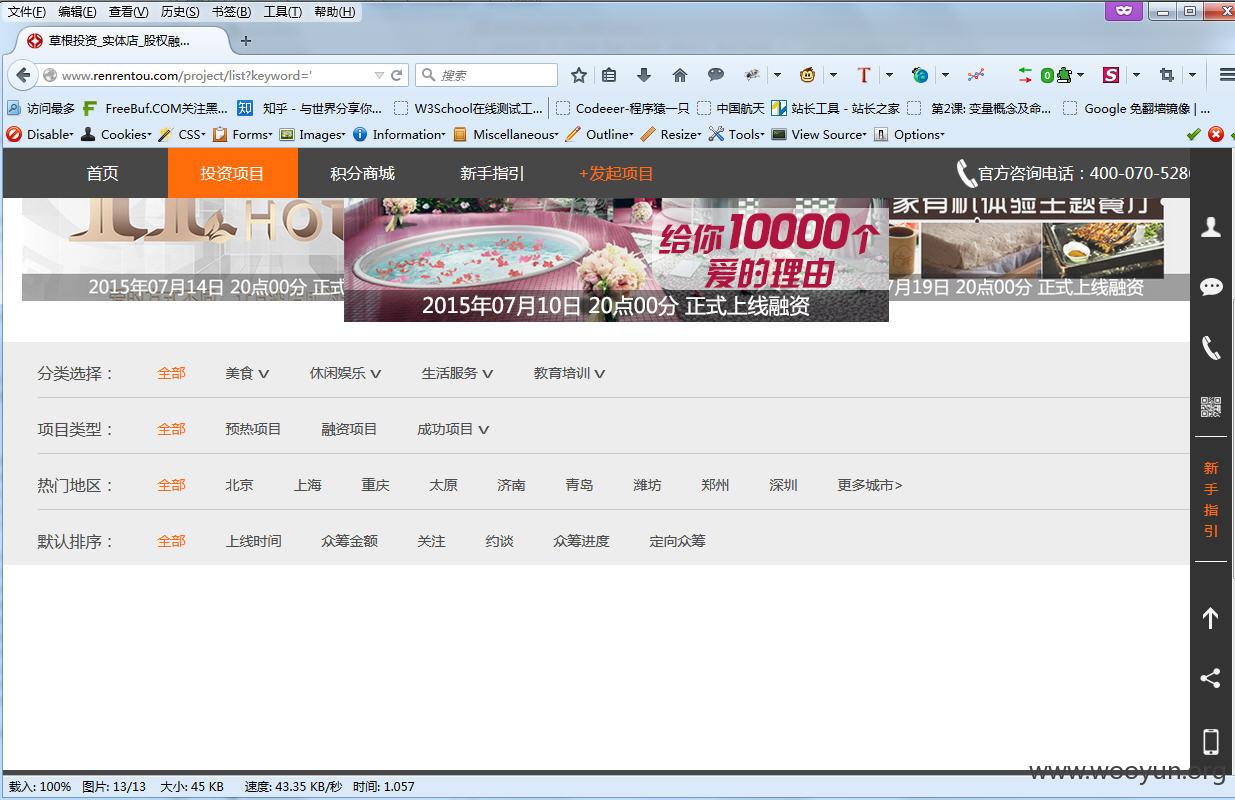Open the 新手指引 navigation tab

[492, 173]
